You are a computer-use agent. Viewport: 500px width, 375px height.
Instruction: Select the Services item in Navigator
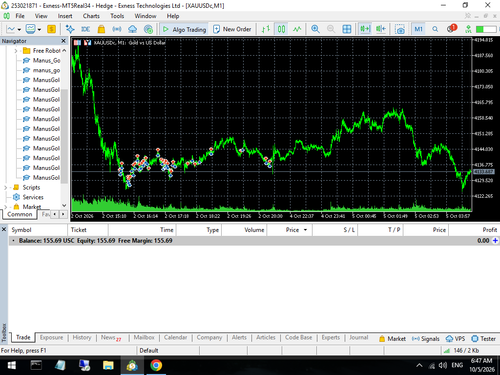[x=33, y=197]
